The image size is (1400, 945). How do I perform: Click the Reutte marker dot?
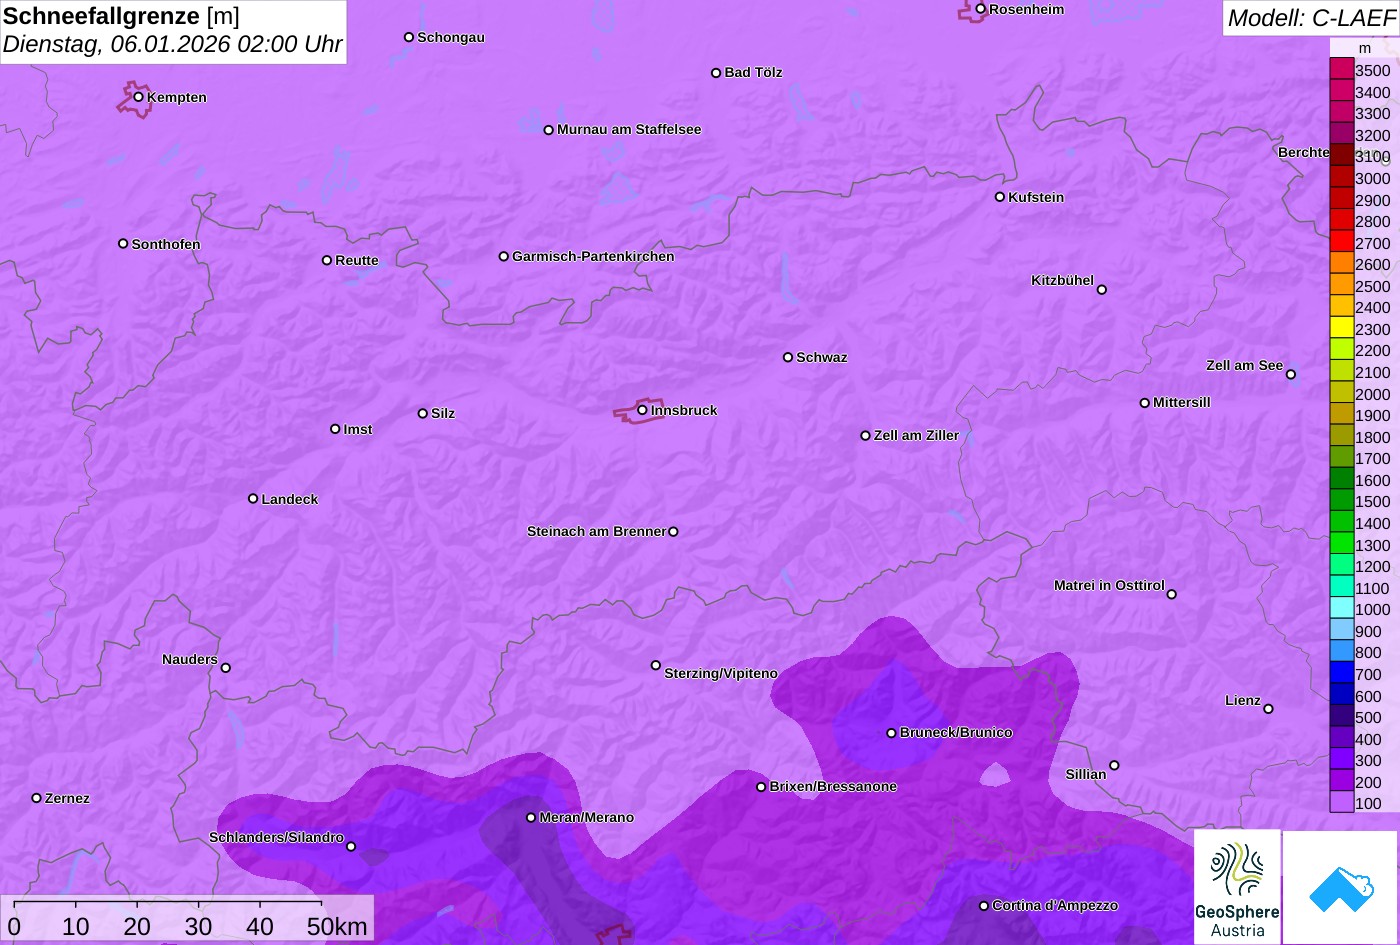point(327,260)
